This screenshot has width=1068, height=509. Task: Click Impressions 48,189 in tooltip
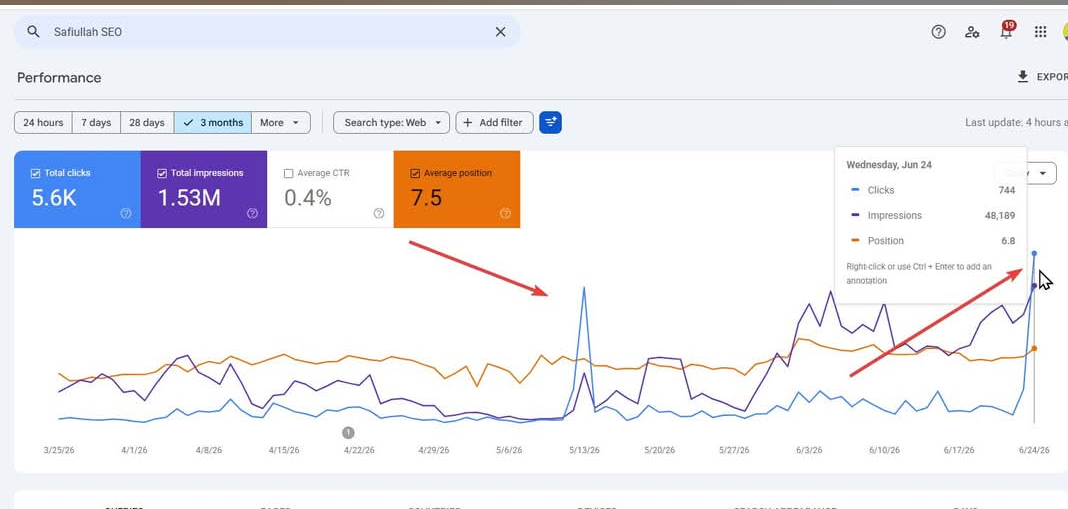pyautogui.click(x=931, y=215)
